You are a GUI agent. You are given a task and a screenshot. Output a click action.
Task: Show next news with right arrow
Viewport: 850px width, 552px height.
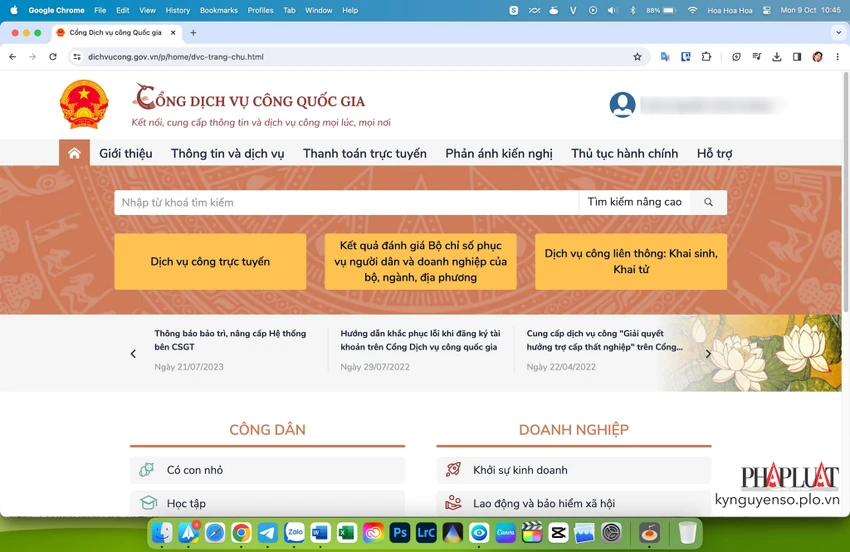click(x=708, y=354)
